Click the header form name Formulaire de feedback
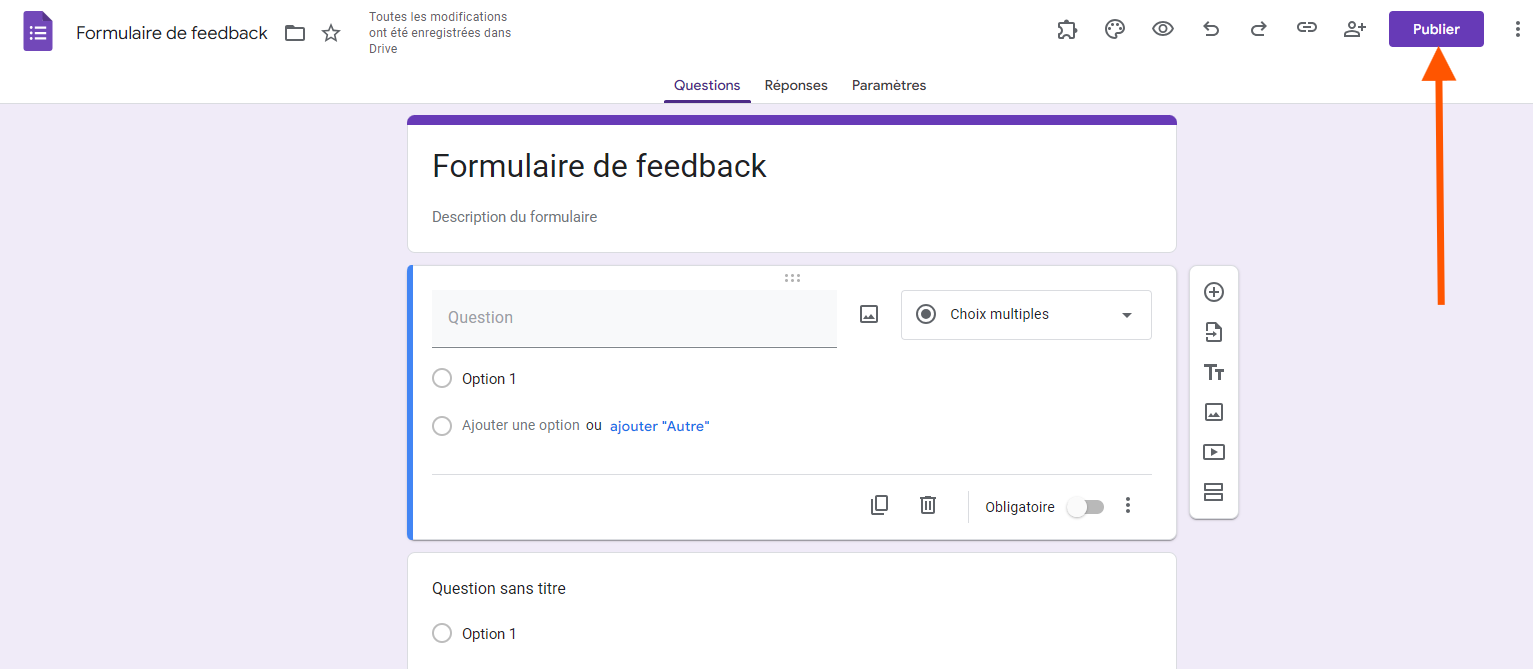This screenshot has width=1533, height=669. click(x=172, y=33)
